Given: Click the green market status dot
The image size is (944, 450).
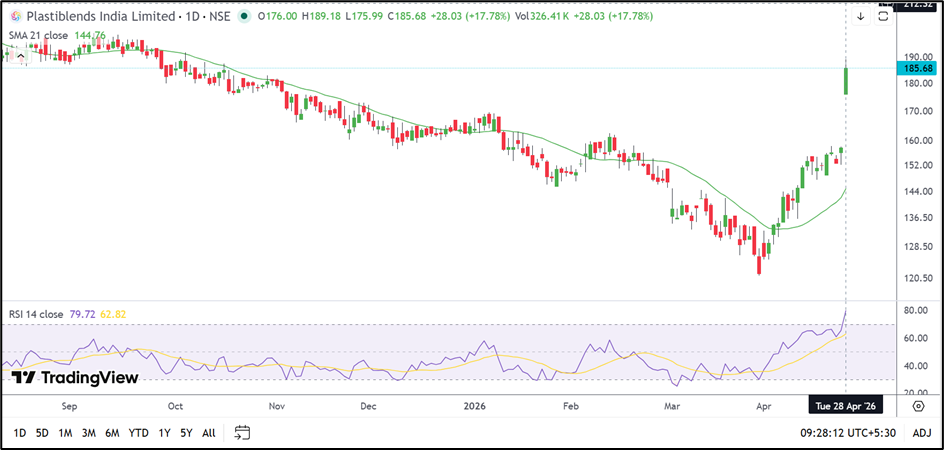Looking at the screenshot, I should tap(244, 16).
